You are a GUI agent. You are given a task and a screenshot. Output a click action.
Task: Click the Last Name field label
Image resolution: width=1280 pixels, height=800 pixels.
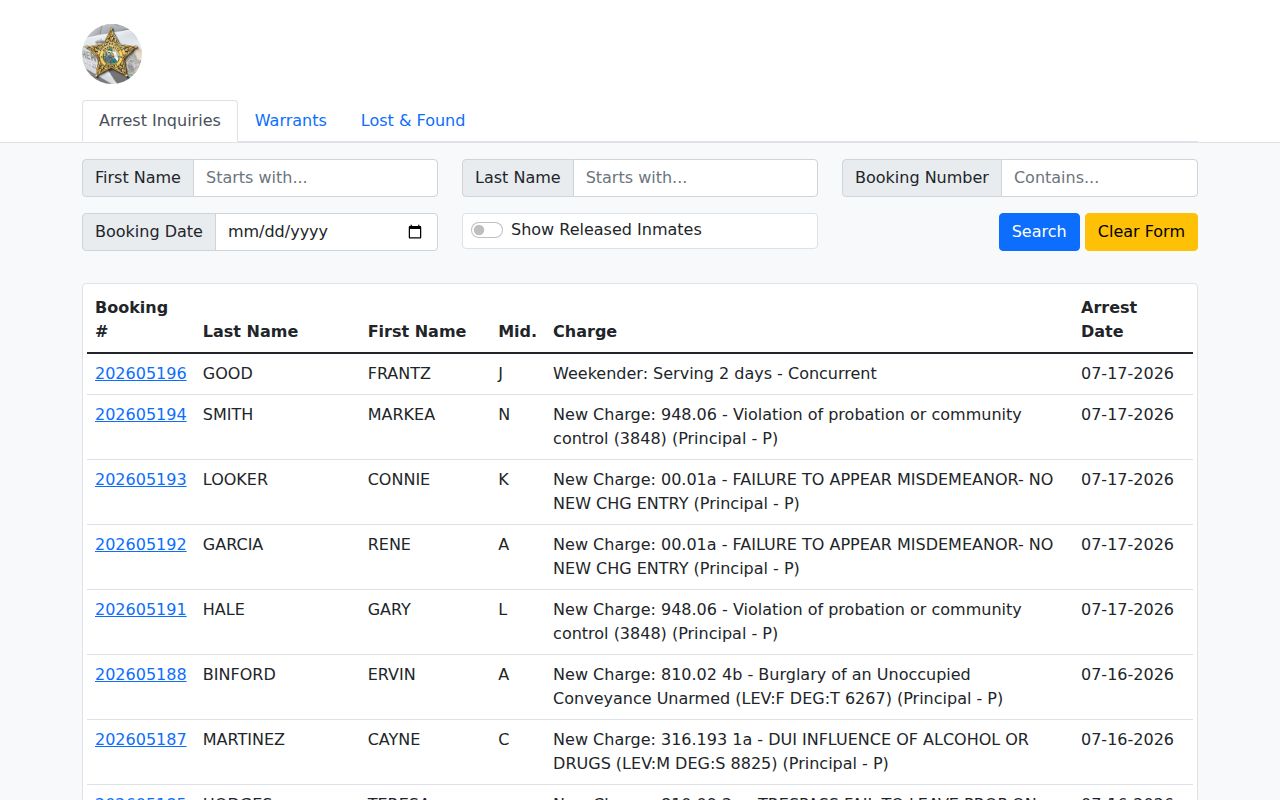point(517,178)
